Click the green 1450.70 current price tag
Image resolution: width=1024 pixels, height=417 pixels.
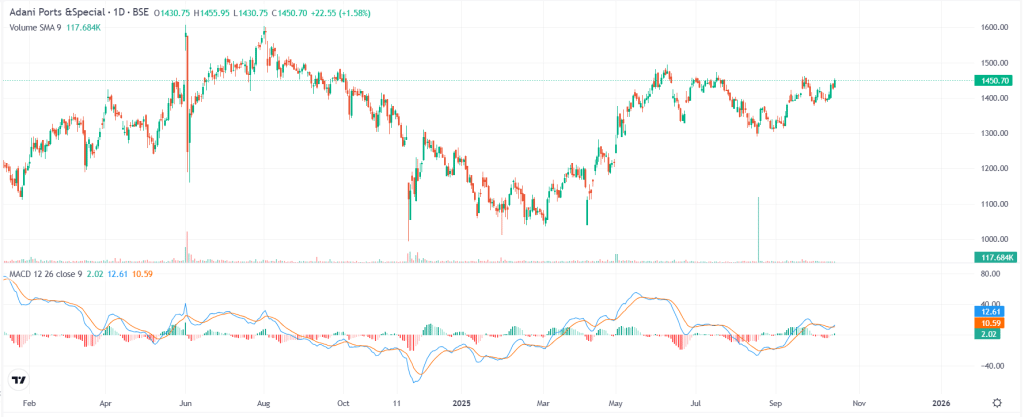pos(993,80)
